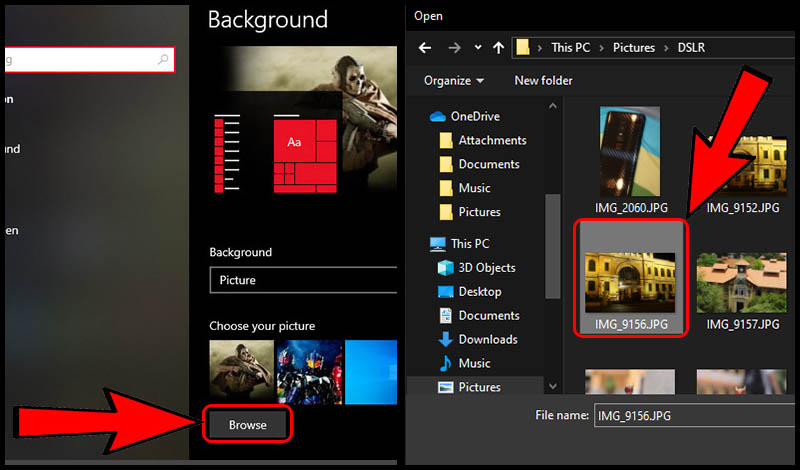Click the Settings search input field

(x=89, y=60)
